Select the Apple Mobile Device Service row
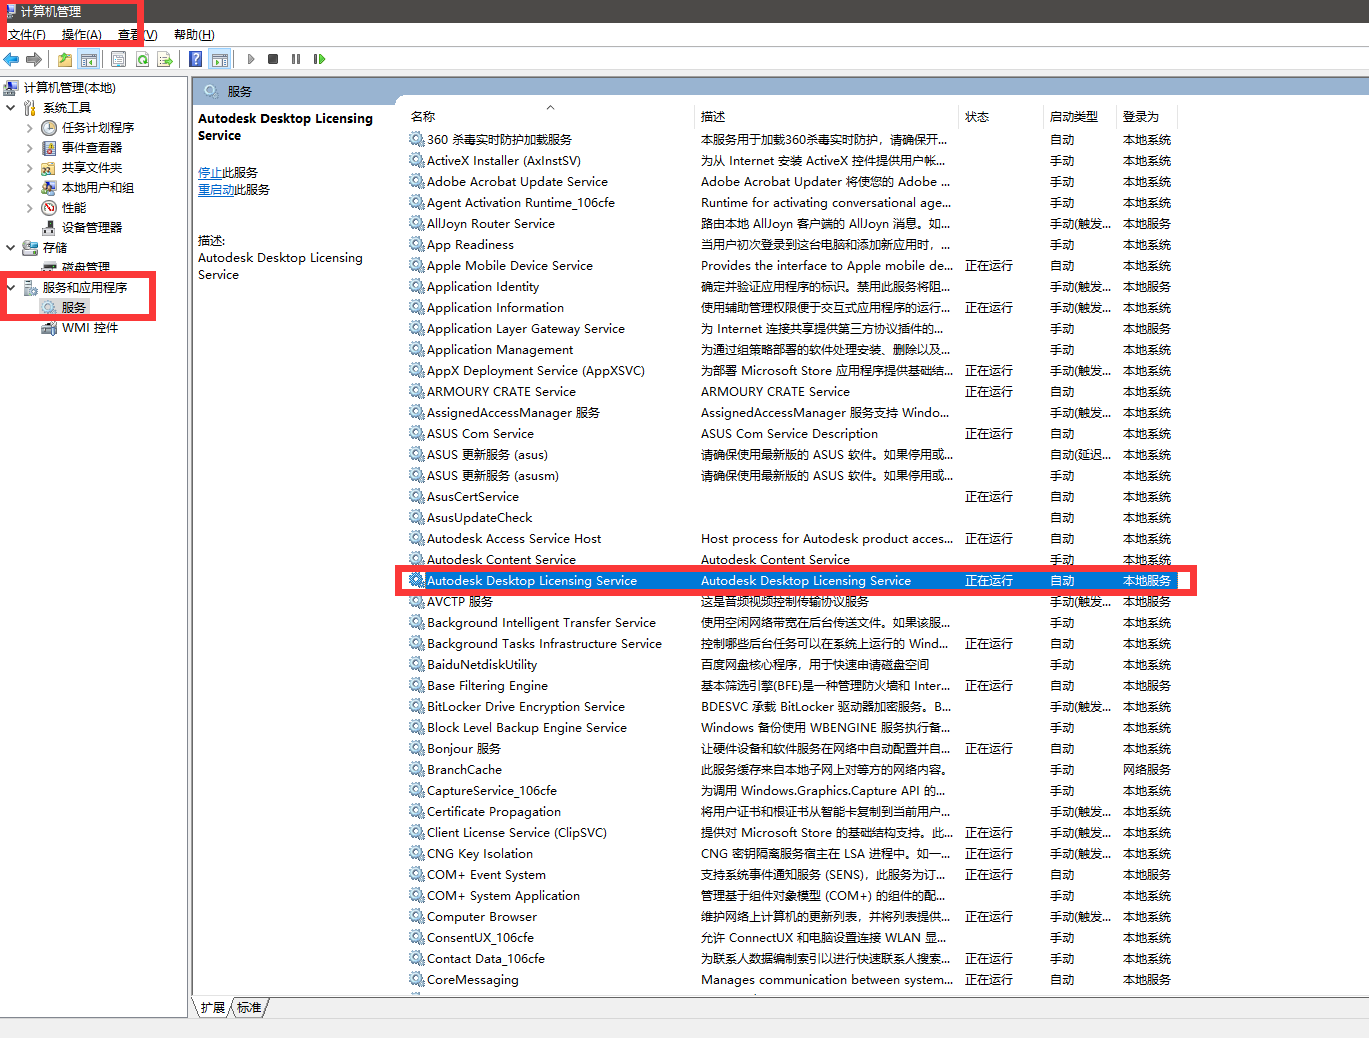The image size is (1369, 1038). pyautogui.click(x=793, y=266)
